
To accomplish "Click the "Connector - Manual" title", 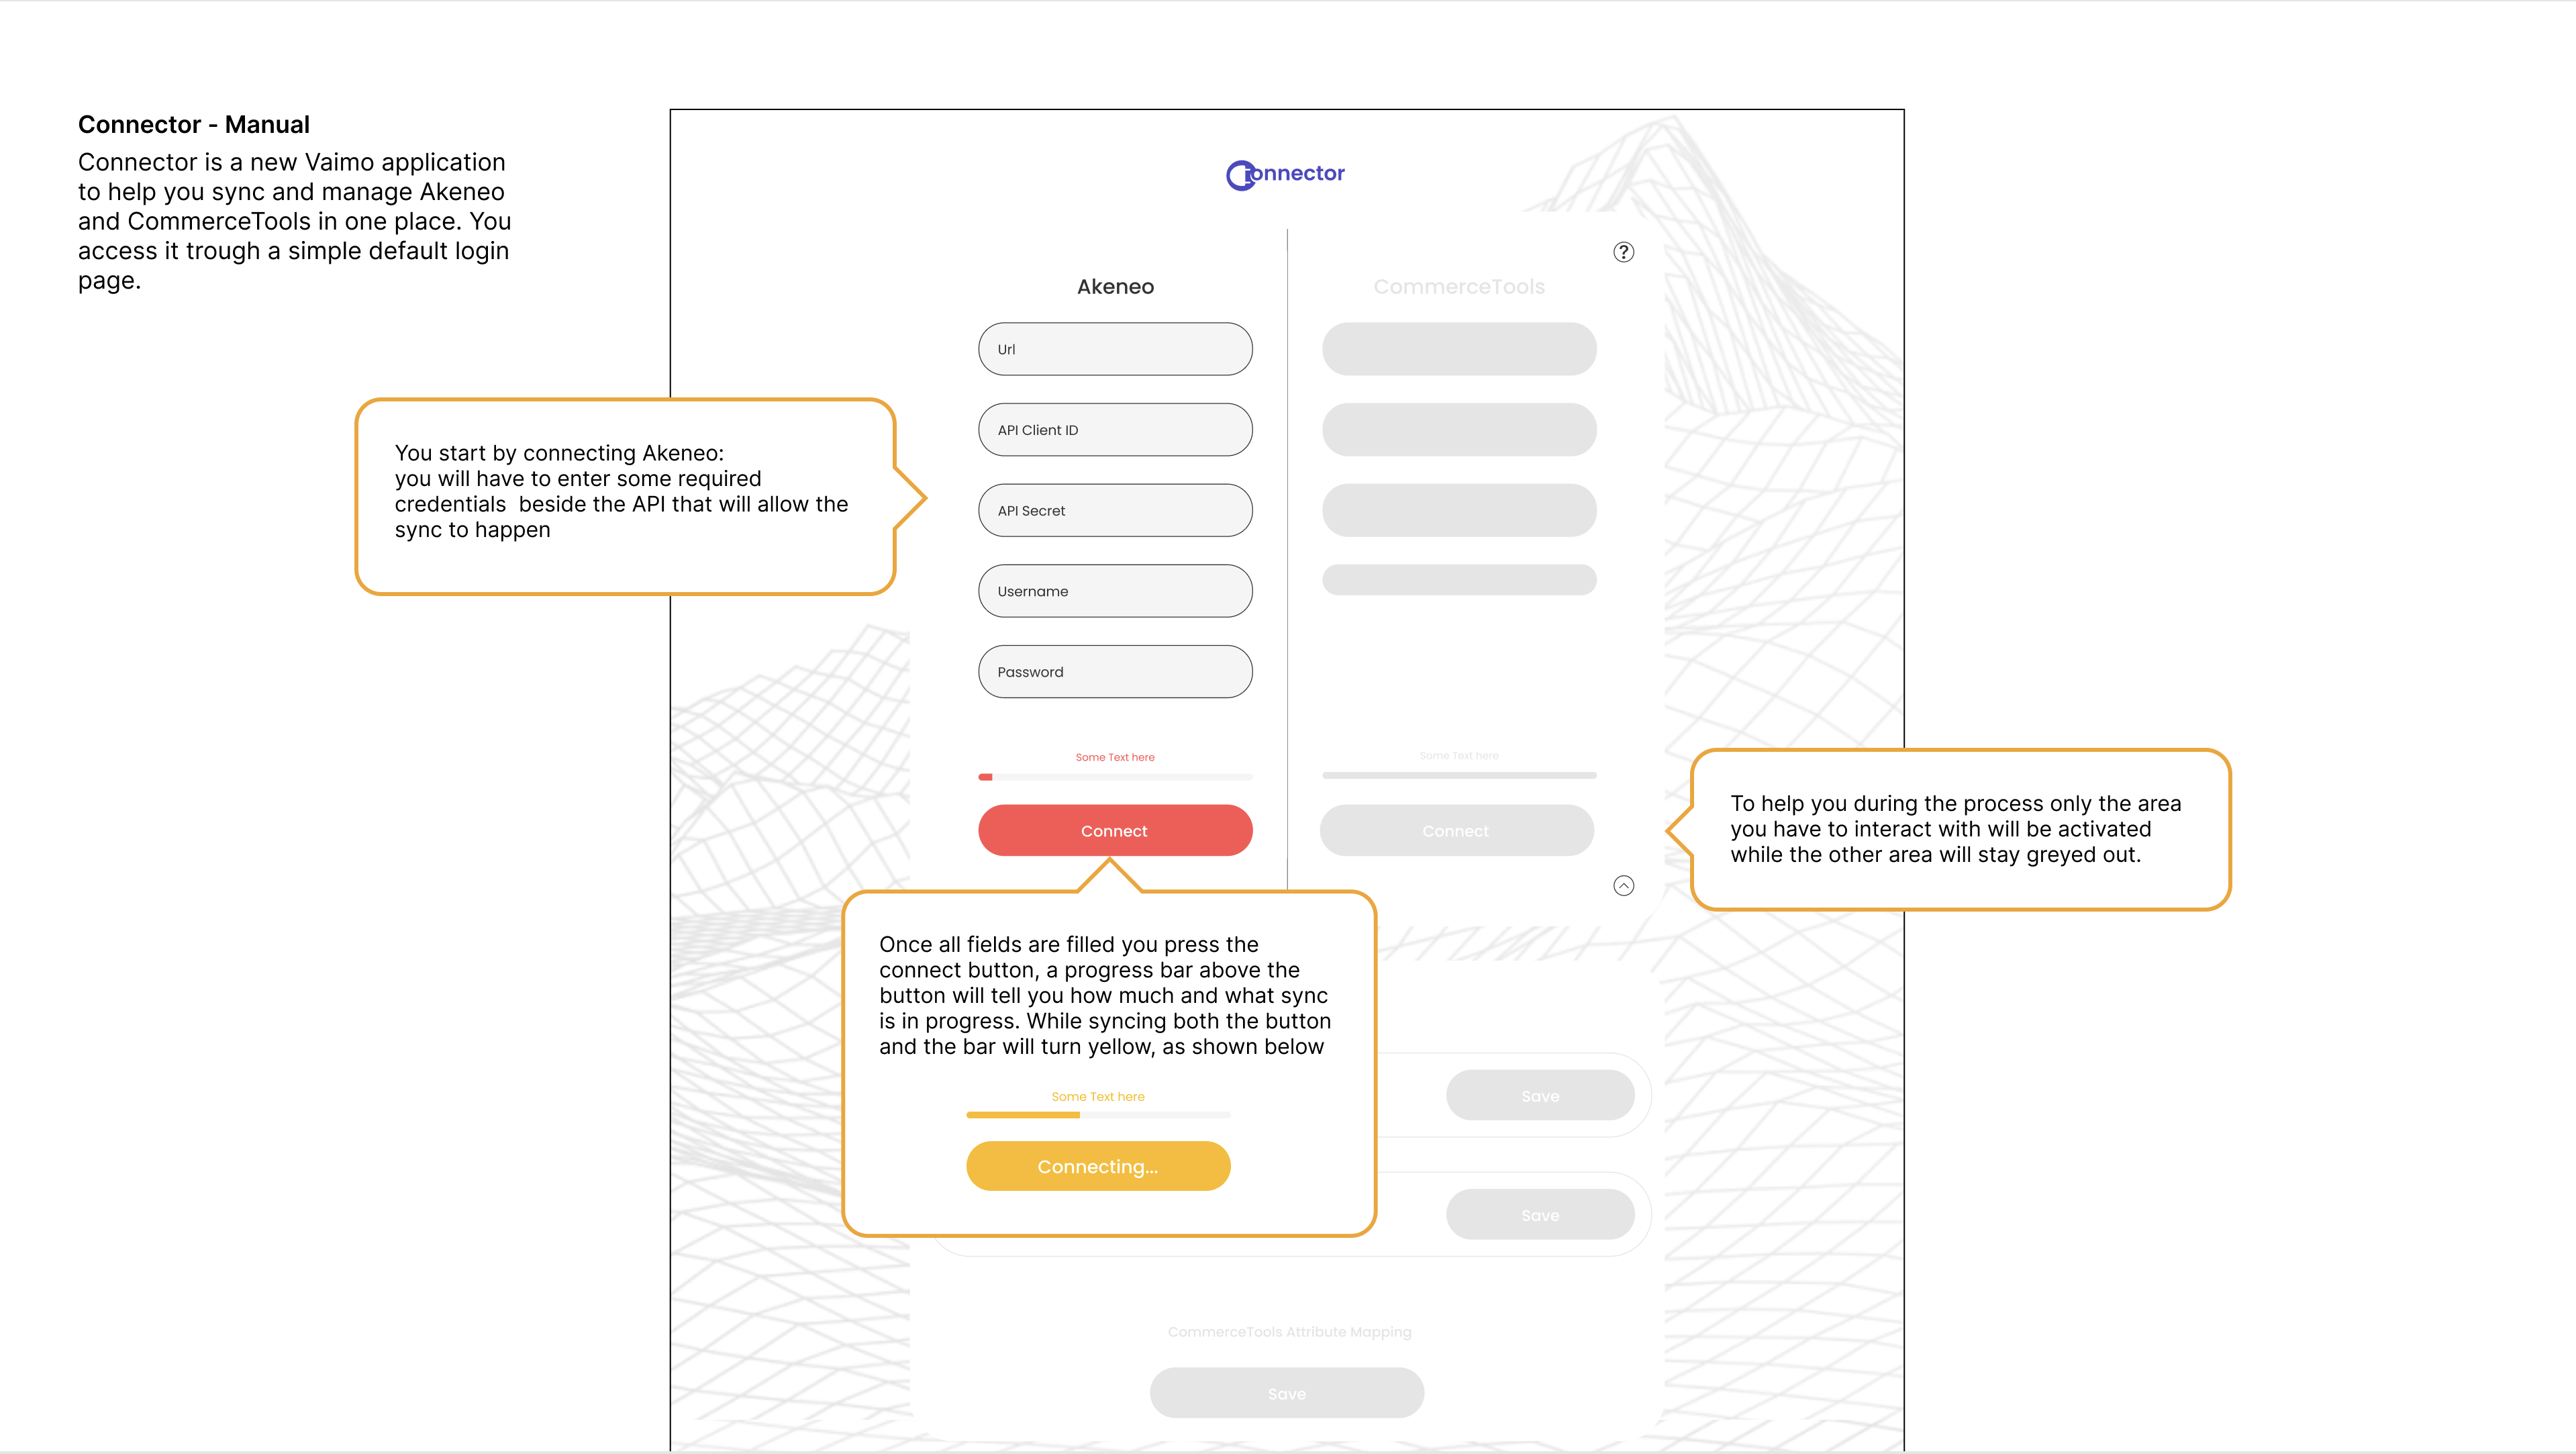I will [194, 124].
